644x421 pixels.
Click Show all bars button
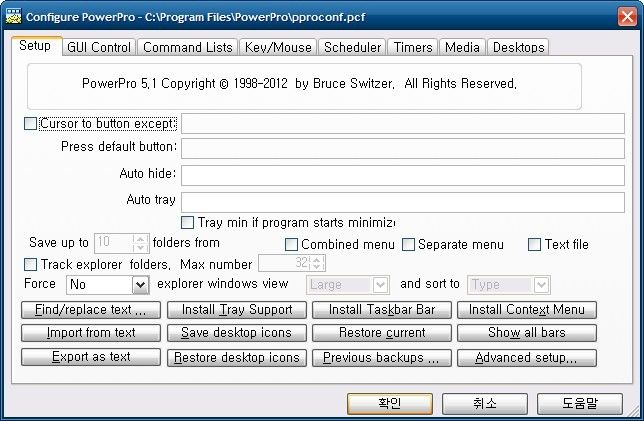pos(527,333)
